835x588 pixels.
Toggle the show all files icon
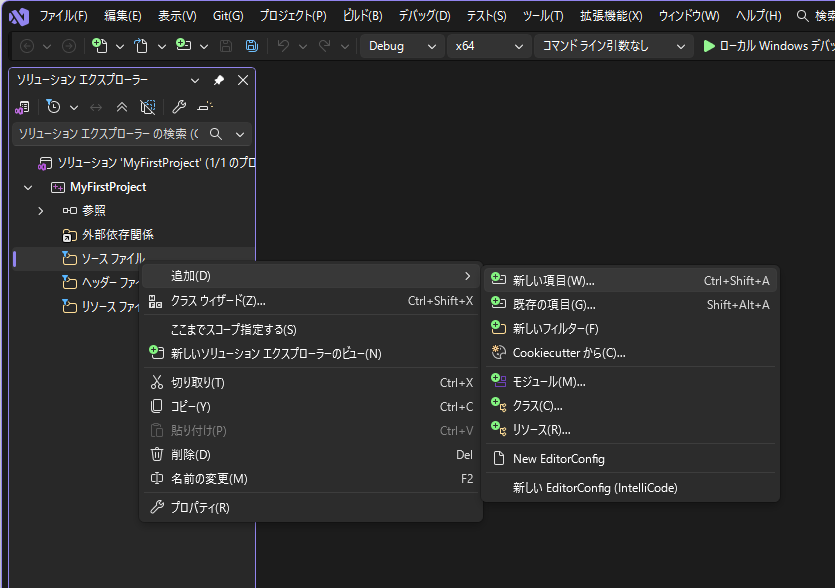point(148,107)
